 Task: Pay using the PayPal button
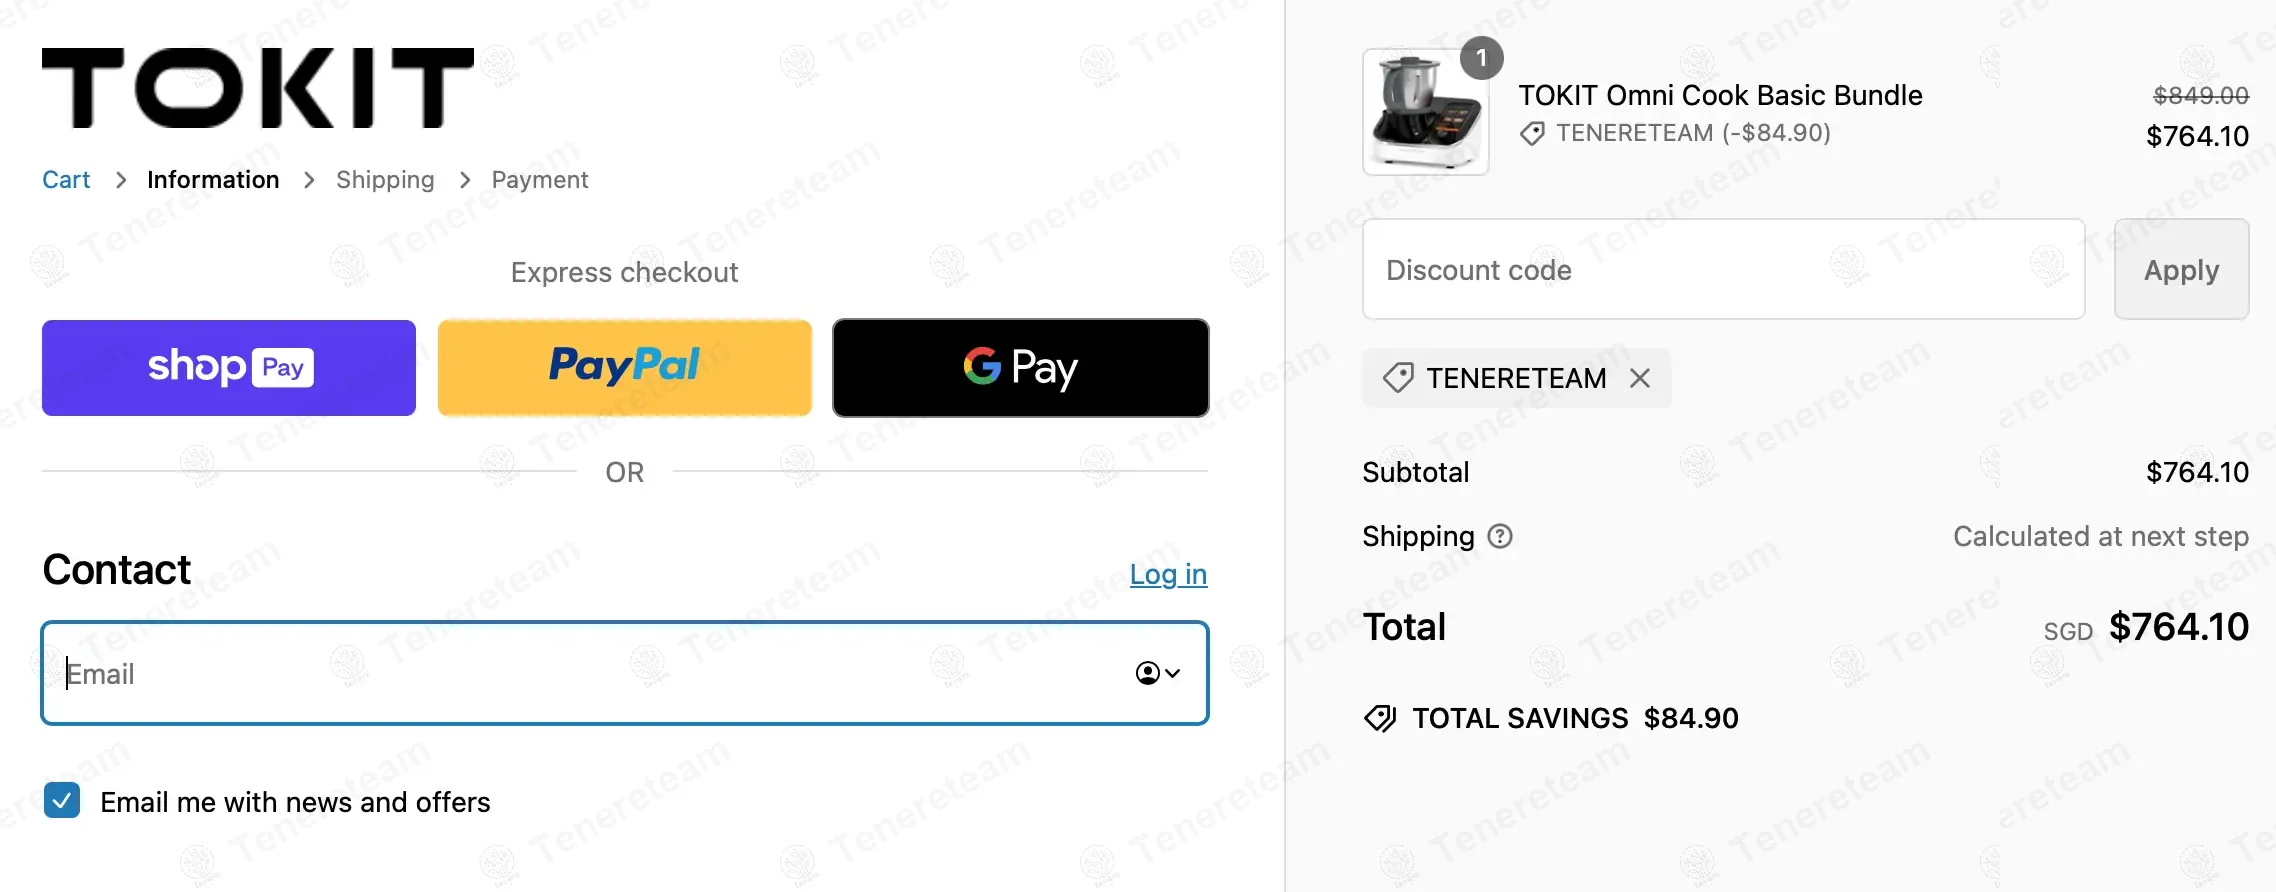click(x=625, y=368)
